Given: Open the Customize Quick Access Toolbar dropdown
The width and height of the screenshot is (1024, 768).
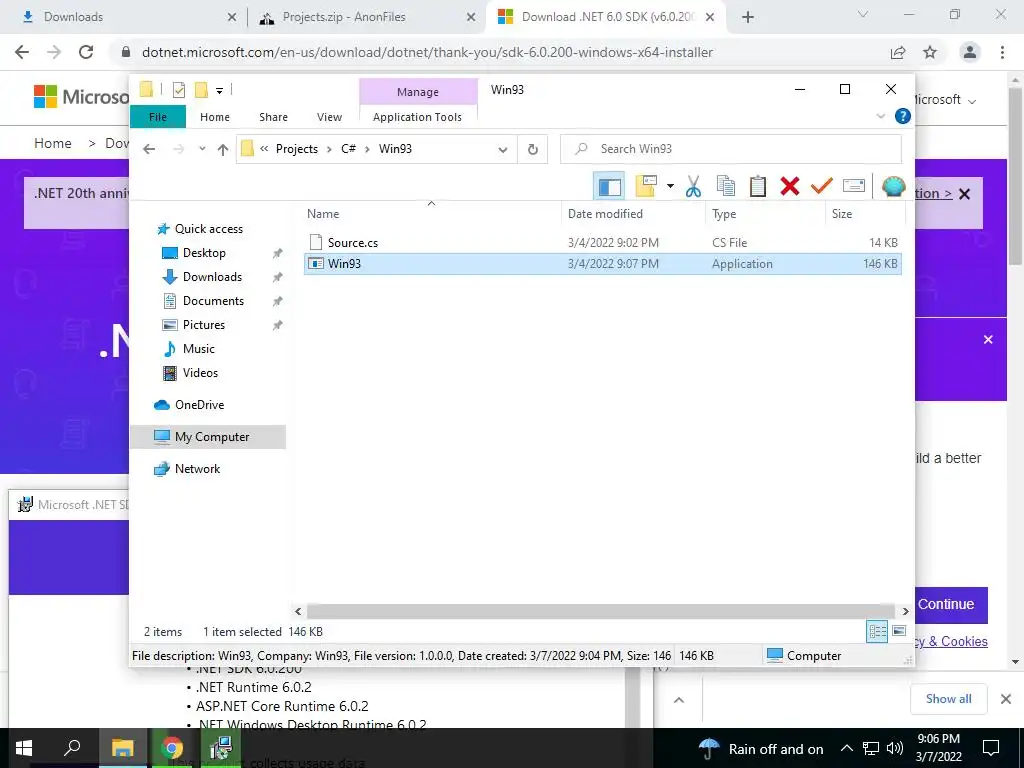Looking at the screenshot, I should [x=219, y=91].
